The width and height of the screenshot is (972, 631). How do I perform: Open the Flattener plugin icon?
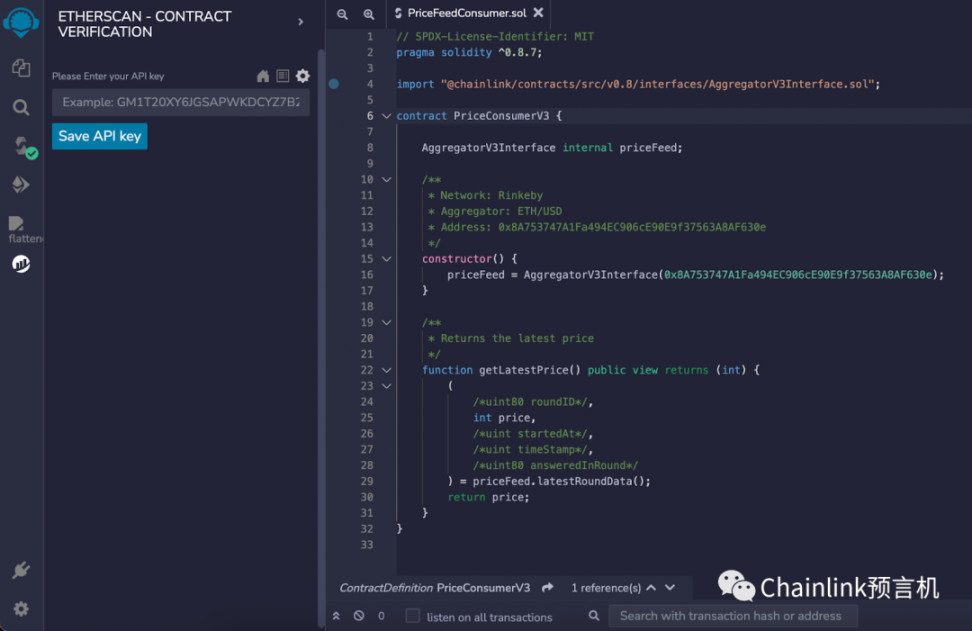(x=21, y=226)
